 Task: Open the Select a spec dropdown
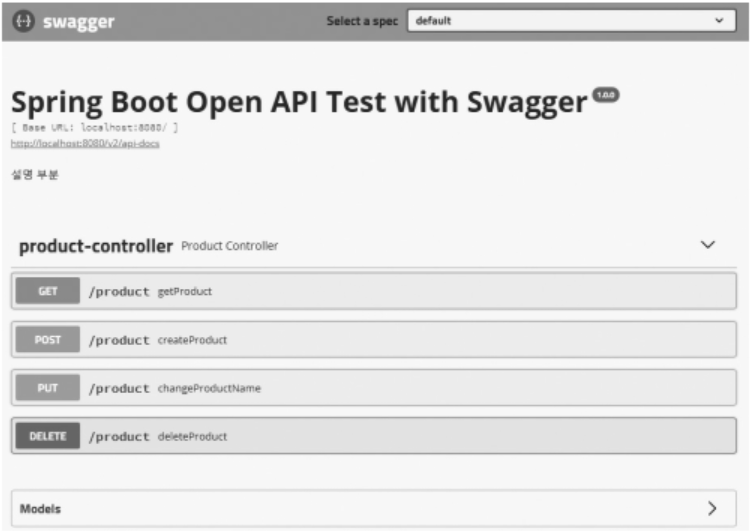[571, 21]
